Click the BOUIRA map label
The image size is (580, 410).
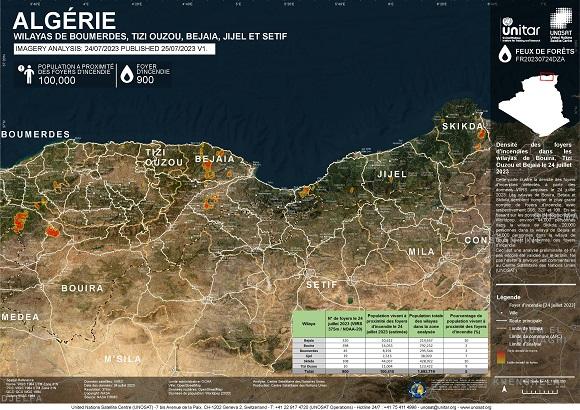click(x=82, y=288)
